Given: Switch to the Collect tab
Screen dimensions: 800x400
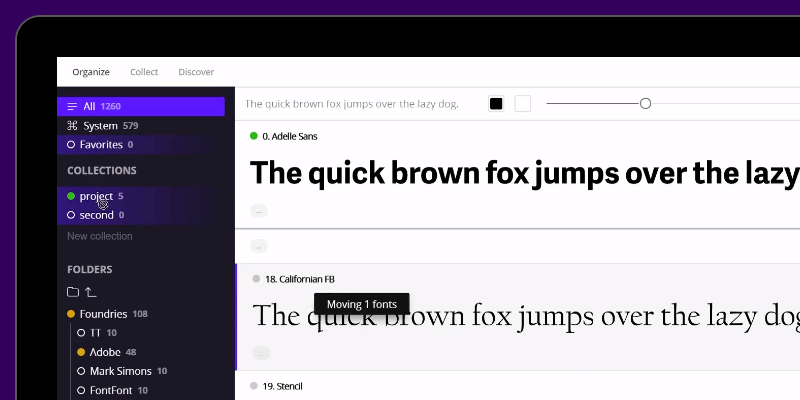Looking at the screenshot, I should click(144, 72).
